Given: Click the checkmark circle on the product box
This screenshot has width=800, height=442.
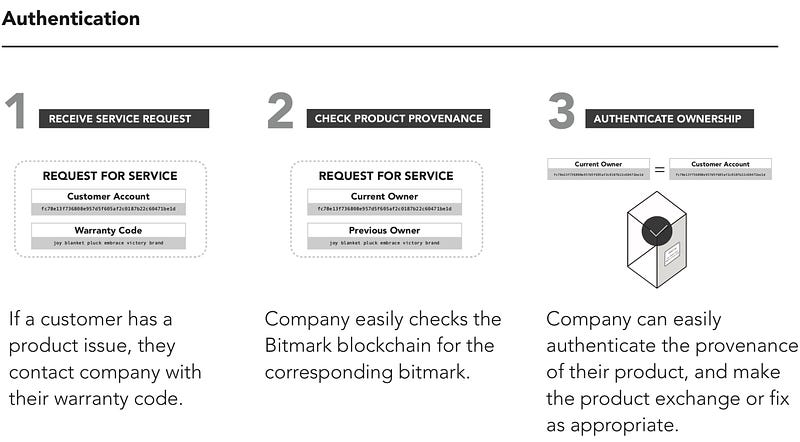Looking at the screenshot, I should [657, 231].
